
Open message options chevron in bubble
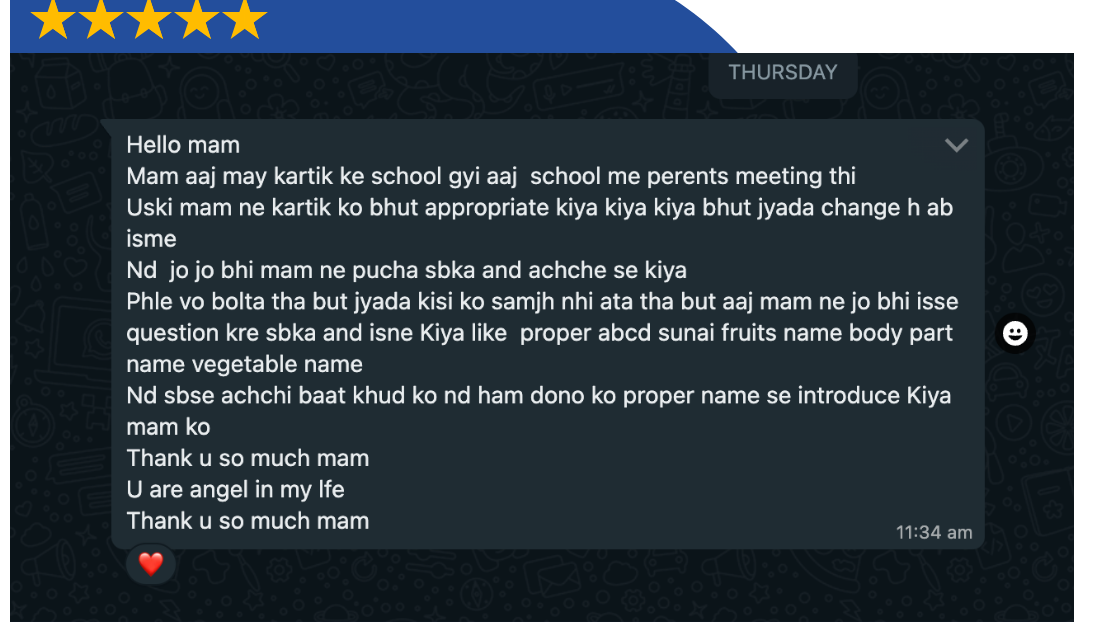[x=956, y=145]
